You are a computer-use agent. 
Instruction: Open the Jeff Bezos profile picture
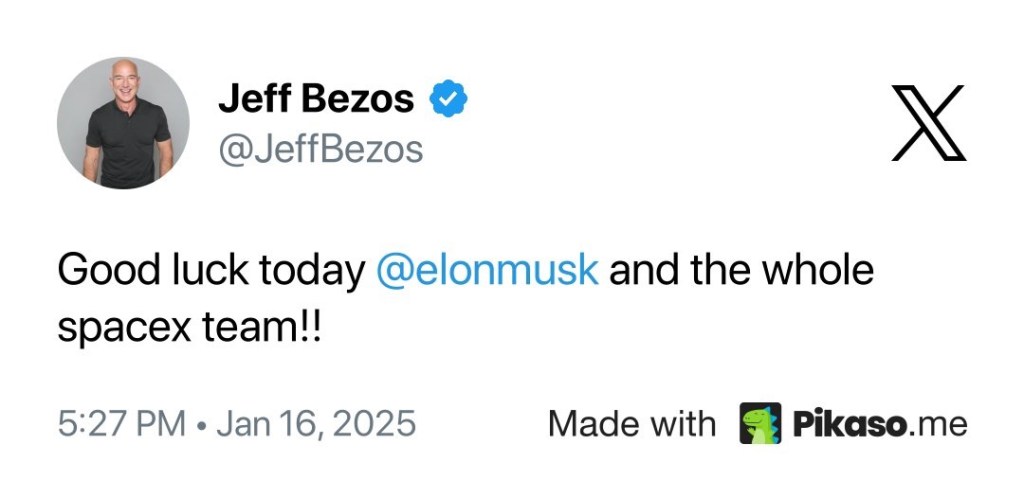pyautogui.click(x=123, y=123)
